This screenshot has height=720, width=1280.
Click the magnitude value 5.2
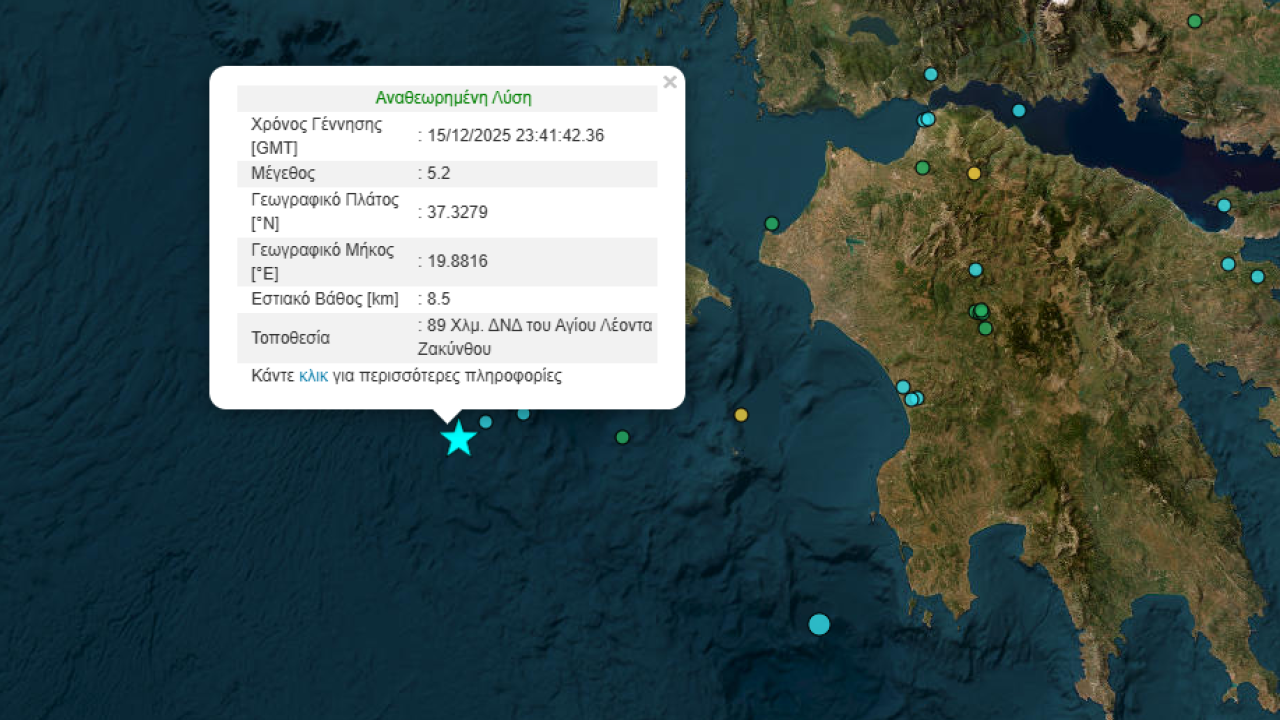point(438,173)
